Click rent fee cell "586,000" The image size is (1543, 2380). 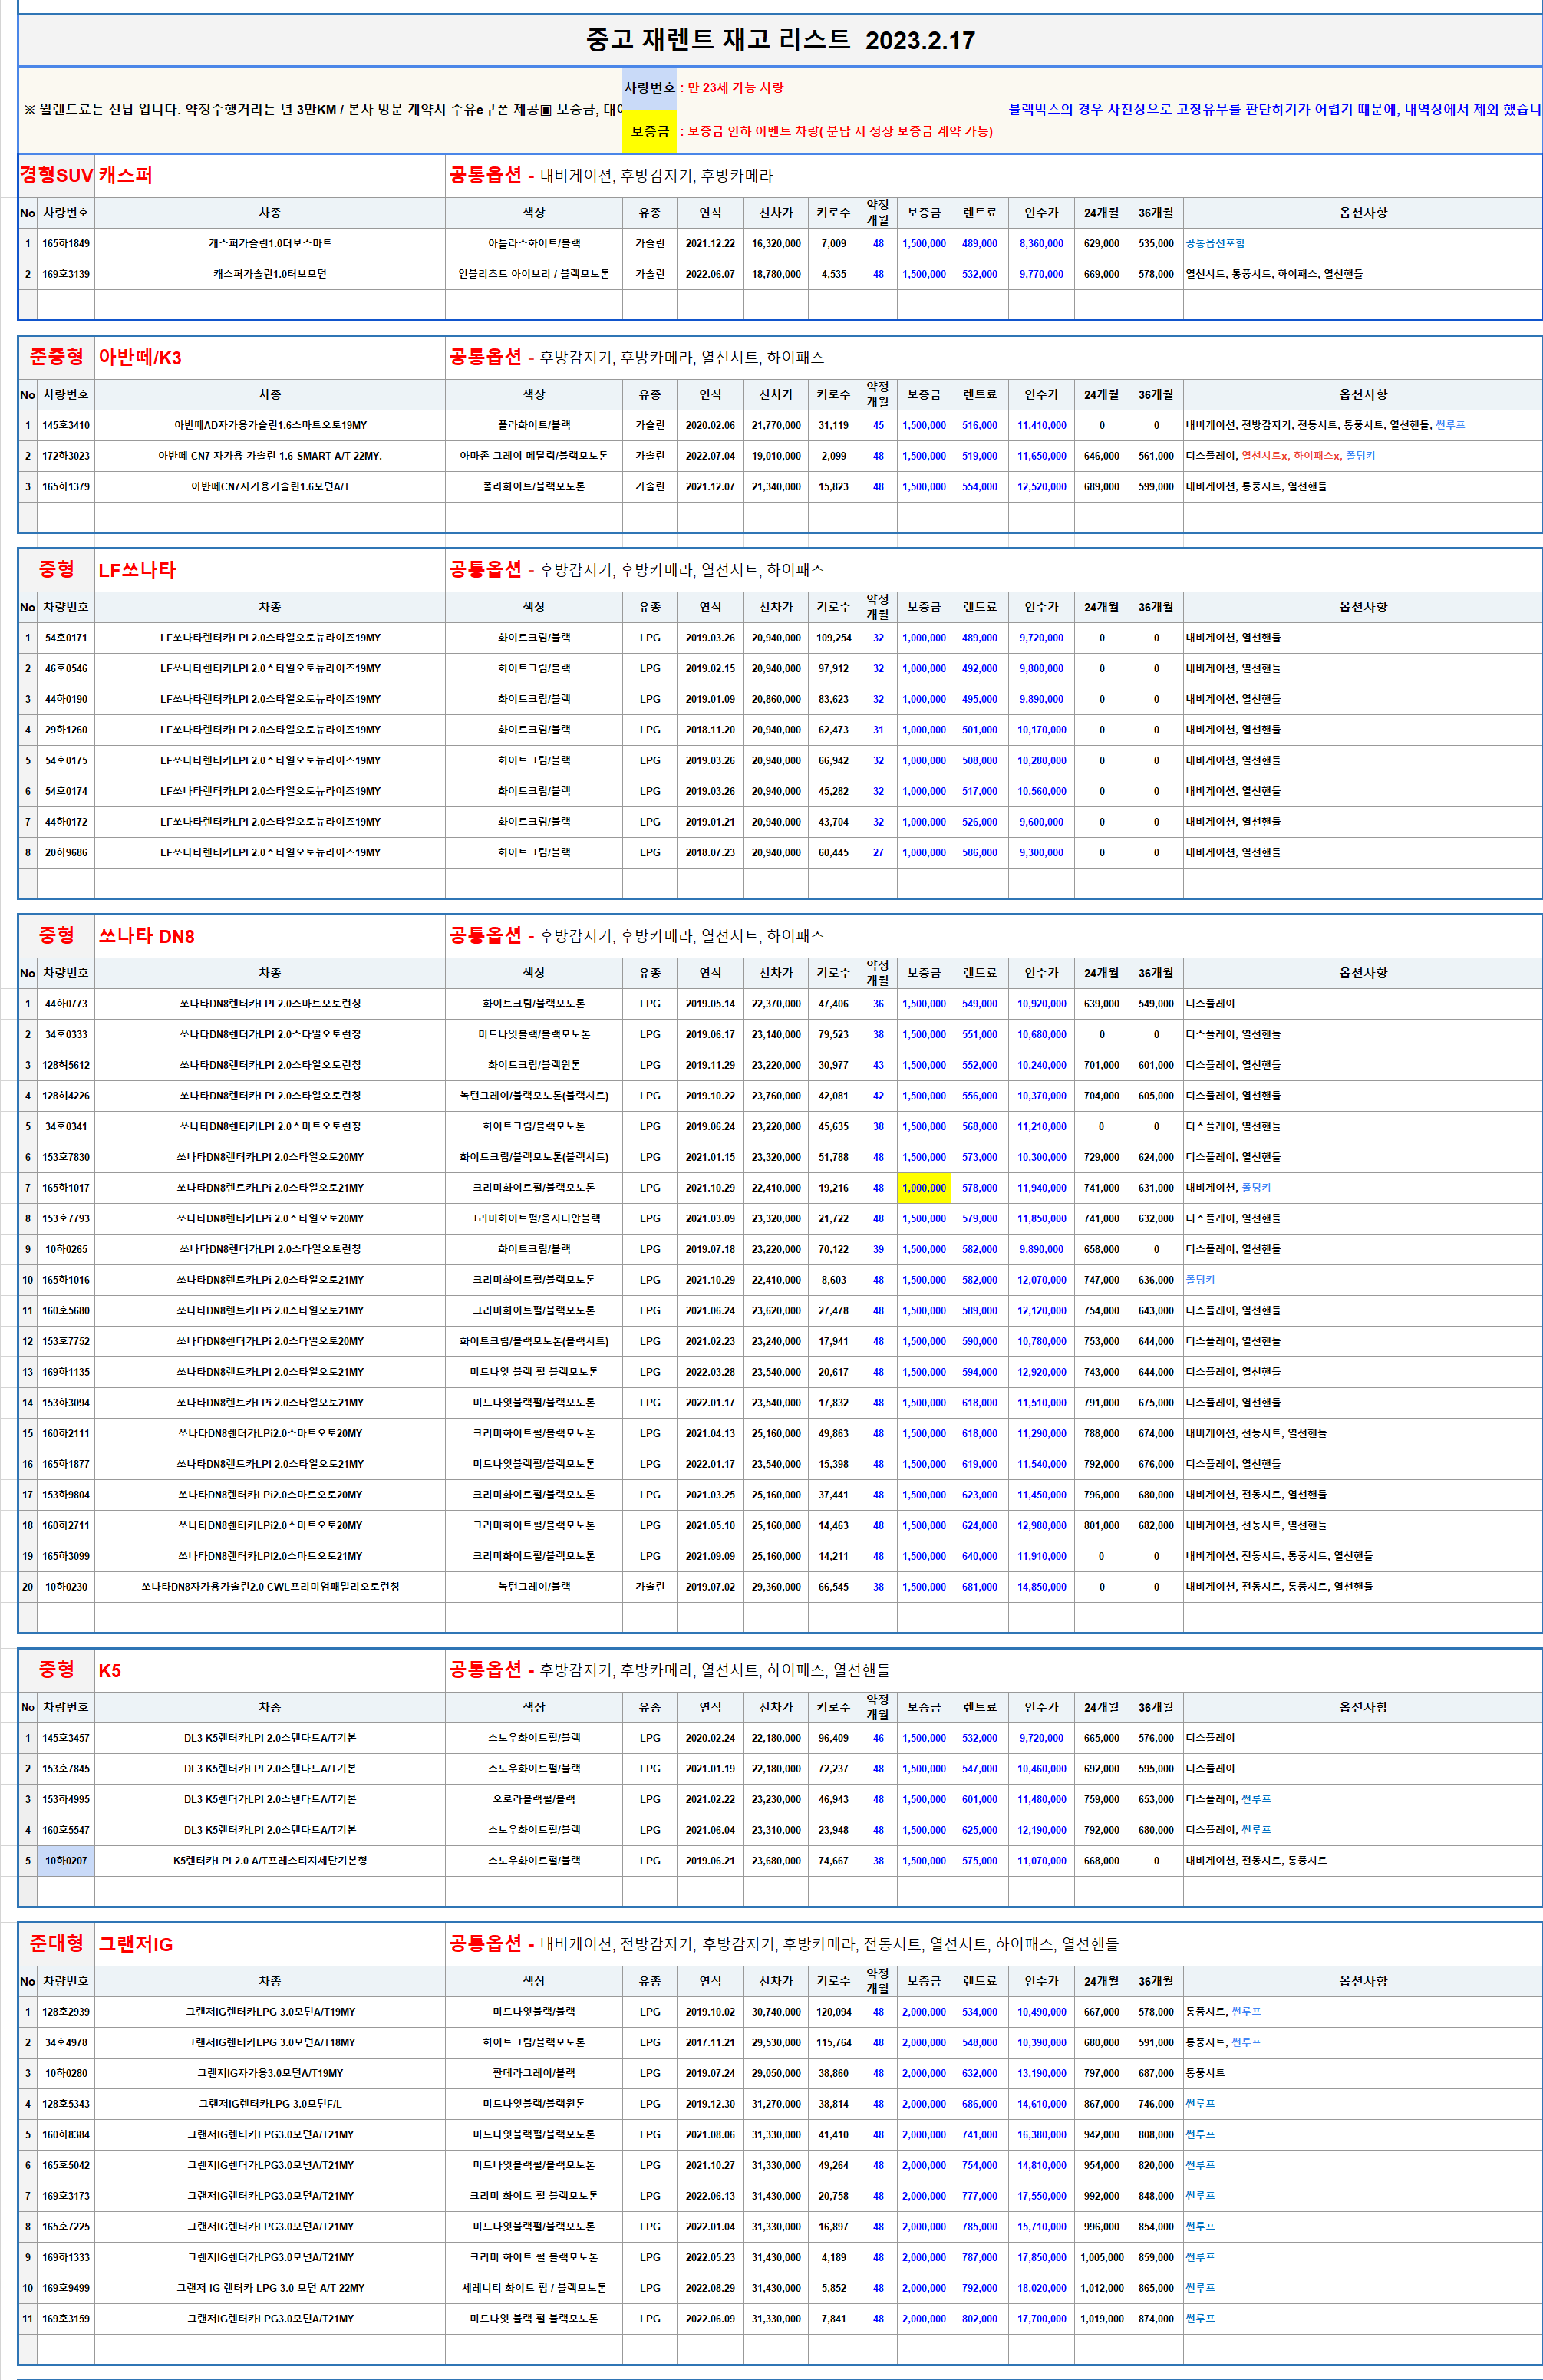[980, 853]
